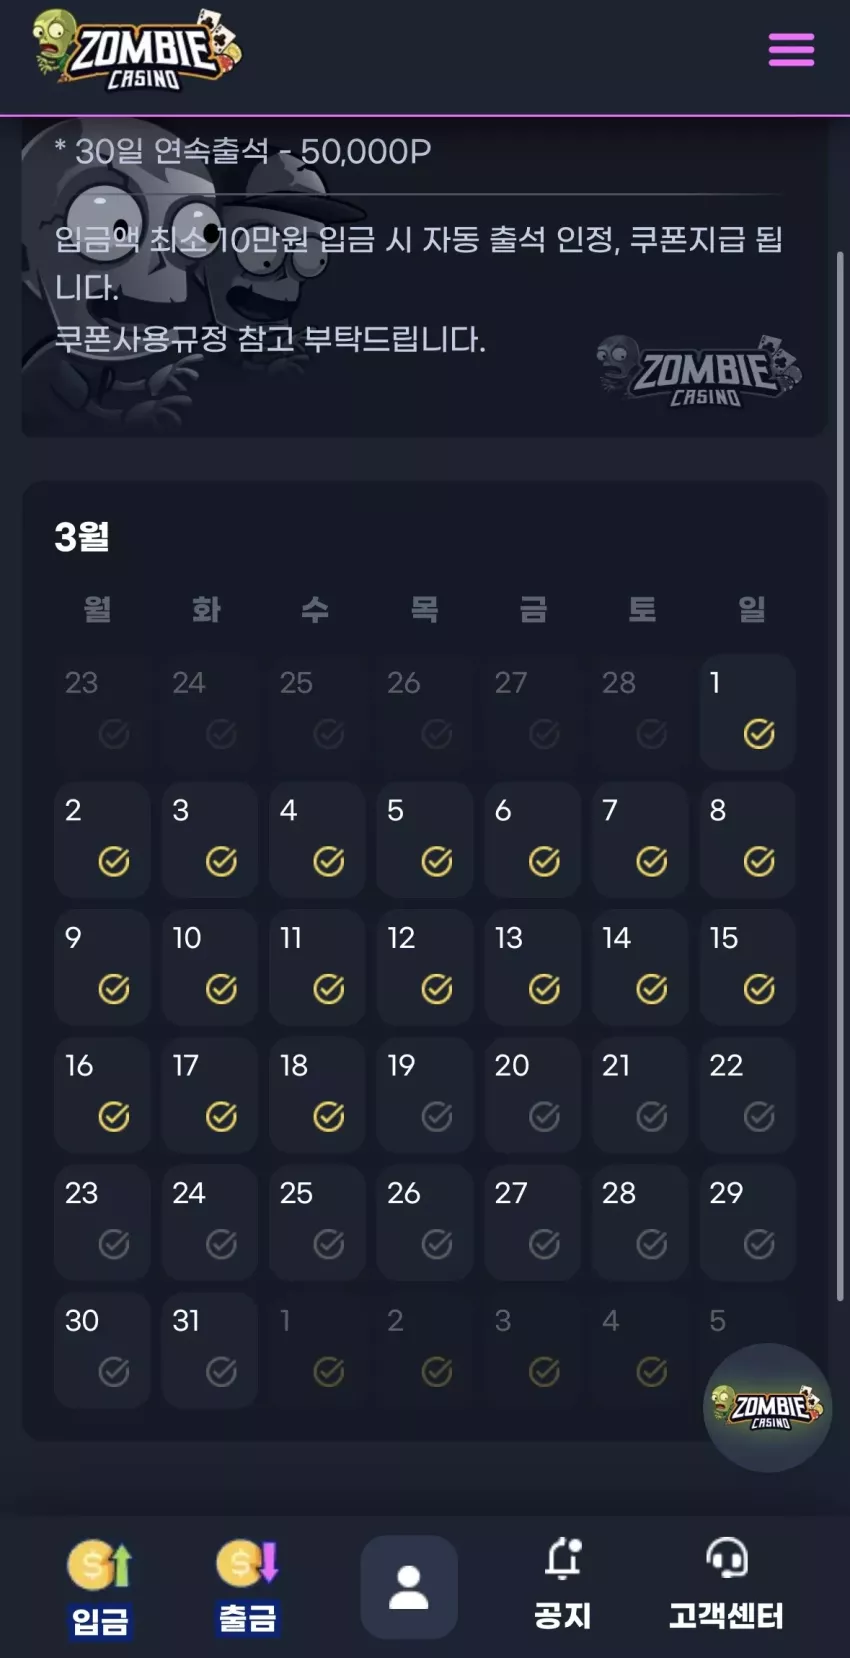
Task: Toggle attendance check on March 19
Action: click(x=436, y=1116)
